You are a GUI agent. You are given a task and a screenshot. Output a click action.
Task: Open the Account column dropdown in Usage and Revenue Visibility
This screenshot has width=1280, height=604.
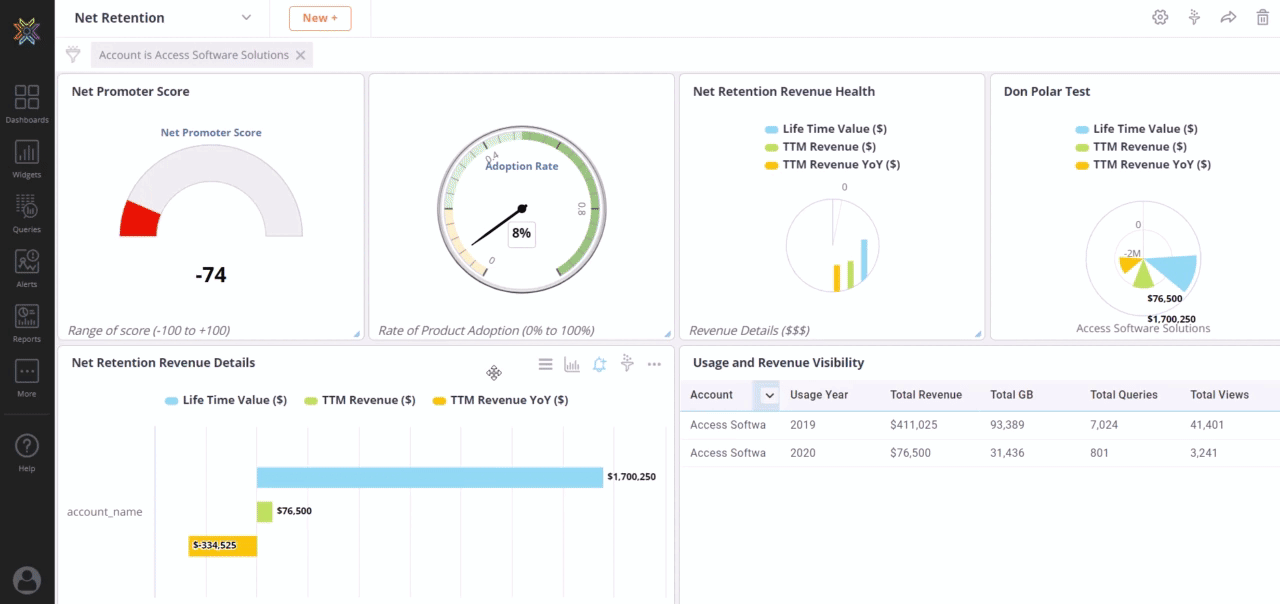pyautogui.click(x=768, y=395)
